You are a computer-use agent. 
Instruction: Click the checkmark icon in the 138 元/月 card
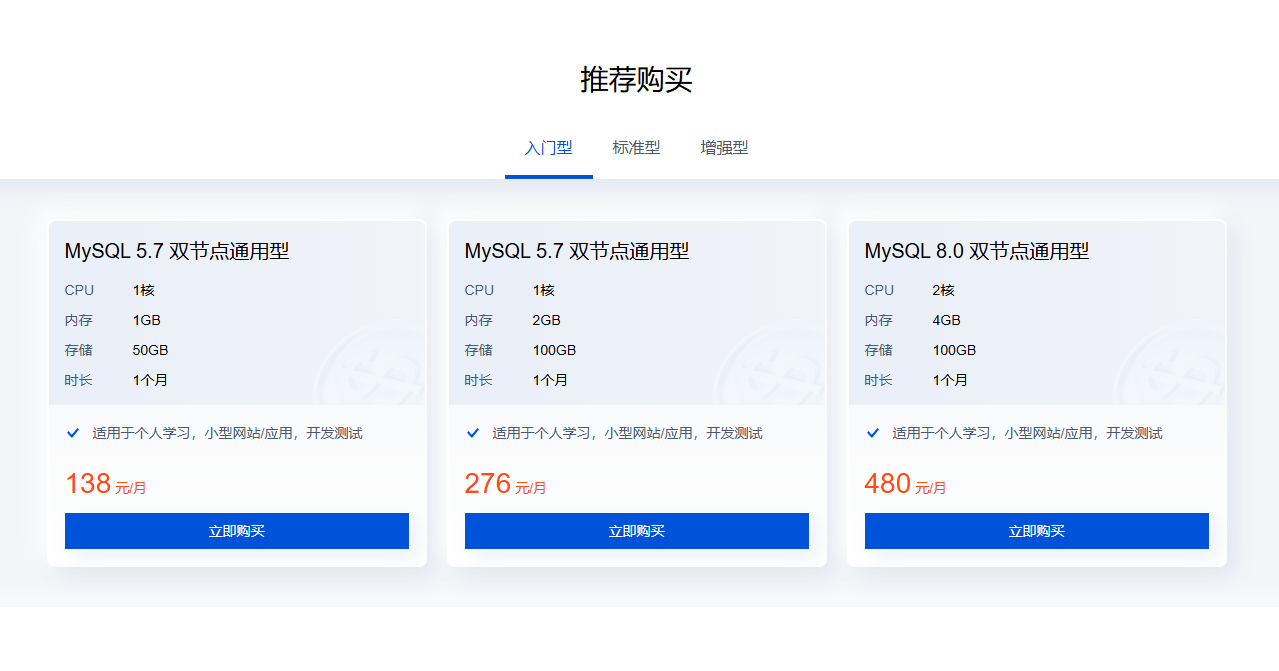pyautogui.click(x=73, y=433)
